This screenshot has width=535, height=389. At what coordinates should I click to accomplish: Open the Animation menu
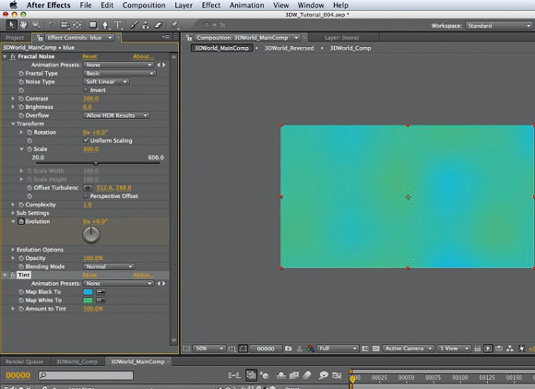[x=247, y=5]
